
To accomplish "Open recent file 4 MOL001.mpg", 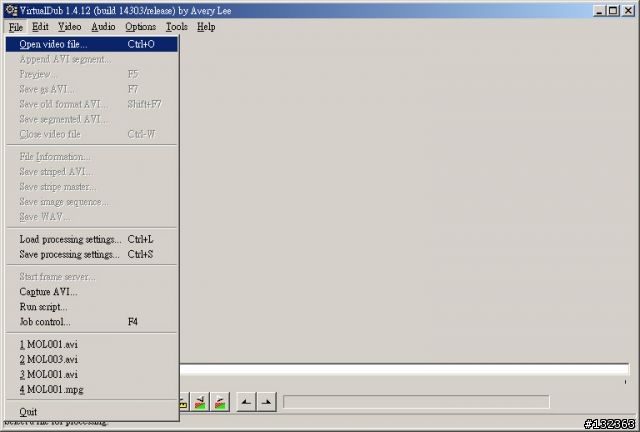I will (x=92, y=390).
